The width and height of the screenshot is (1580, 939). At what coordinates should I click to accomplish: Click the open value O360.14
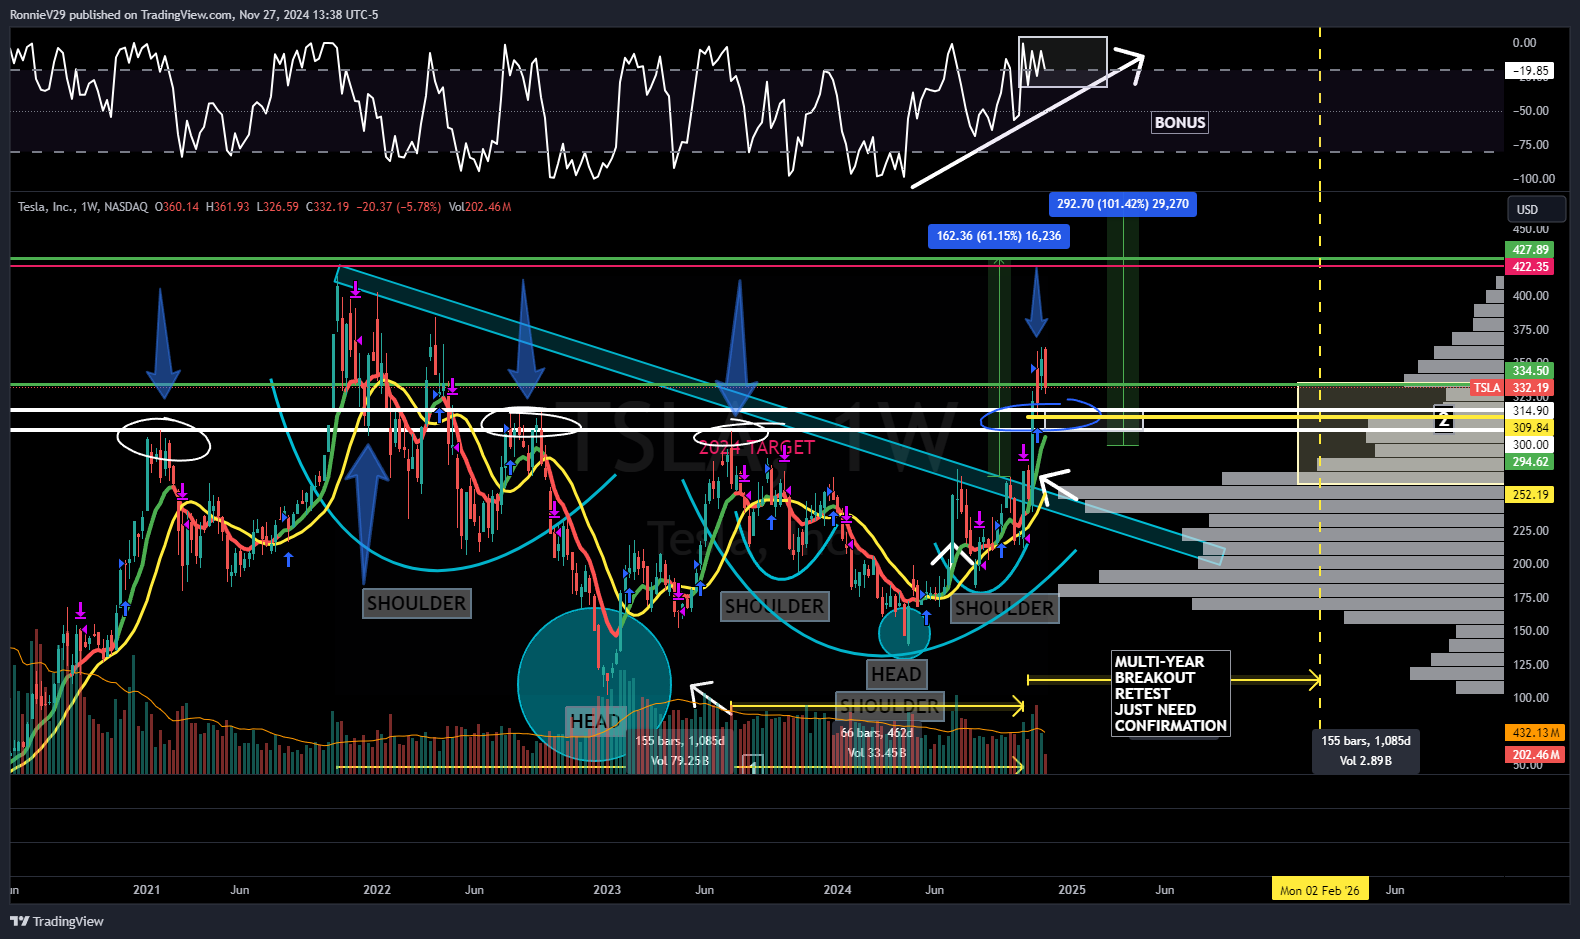coord(177,207)
